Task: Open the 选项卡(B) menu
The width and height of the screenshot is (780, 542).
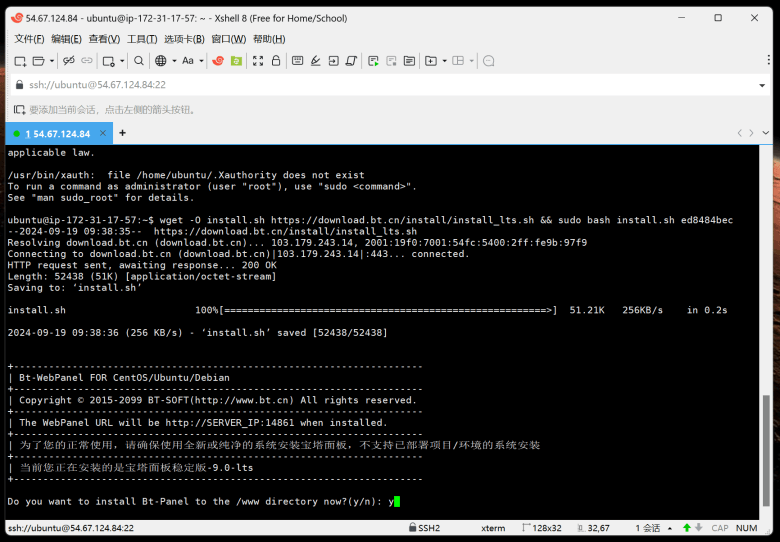Action: 184,39
